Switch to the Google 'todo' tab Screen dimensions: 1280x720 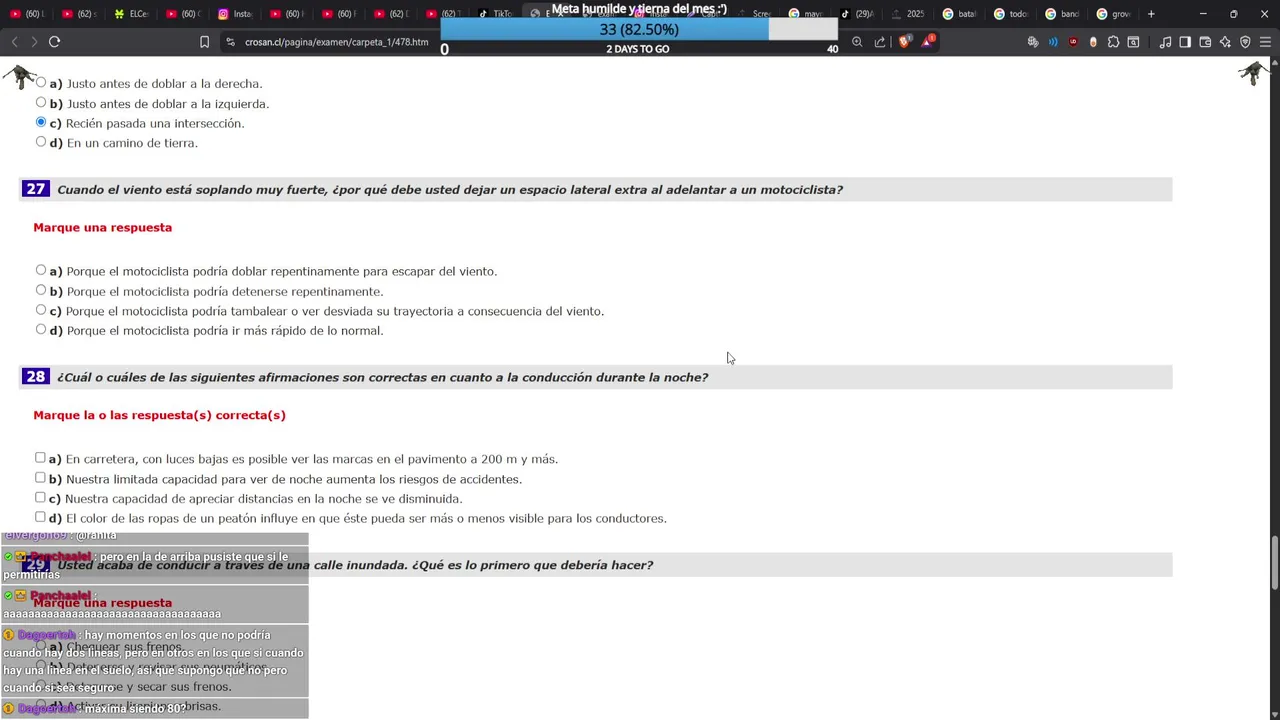[1011, 14]
